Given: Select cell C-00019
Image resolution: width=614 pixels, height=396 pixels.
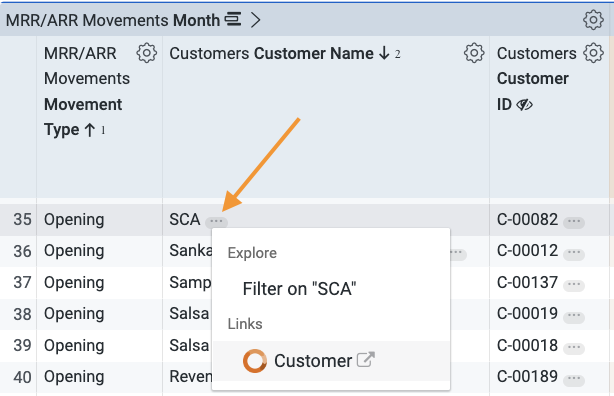Looking at the screenshot, I should (x=527, y=314).
